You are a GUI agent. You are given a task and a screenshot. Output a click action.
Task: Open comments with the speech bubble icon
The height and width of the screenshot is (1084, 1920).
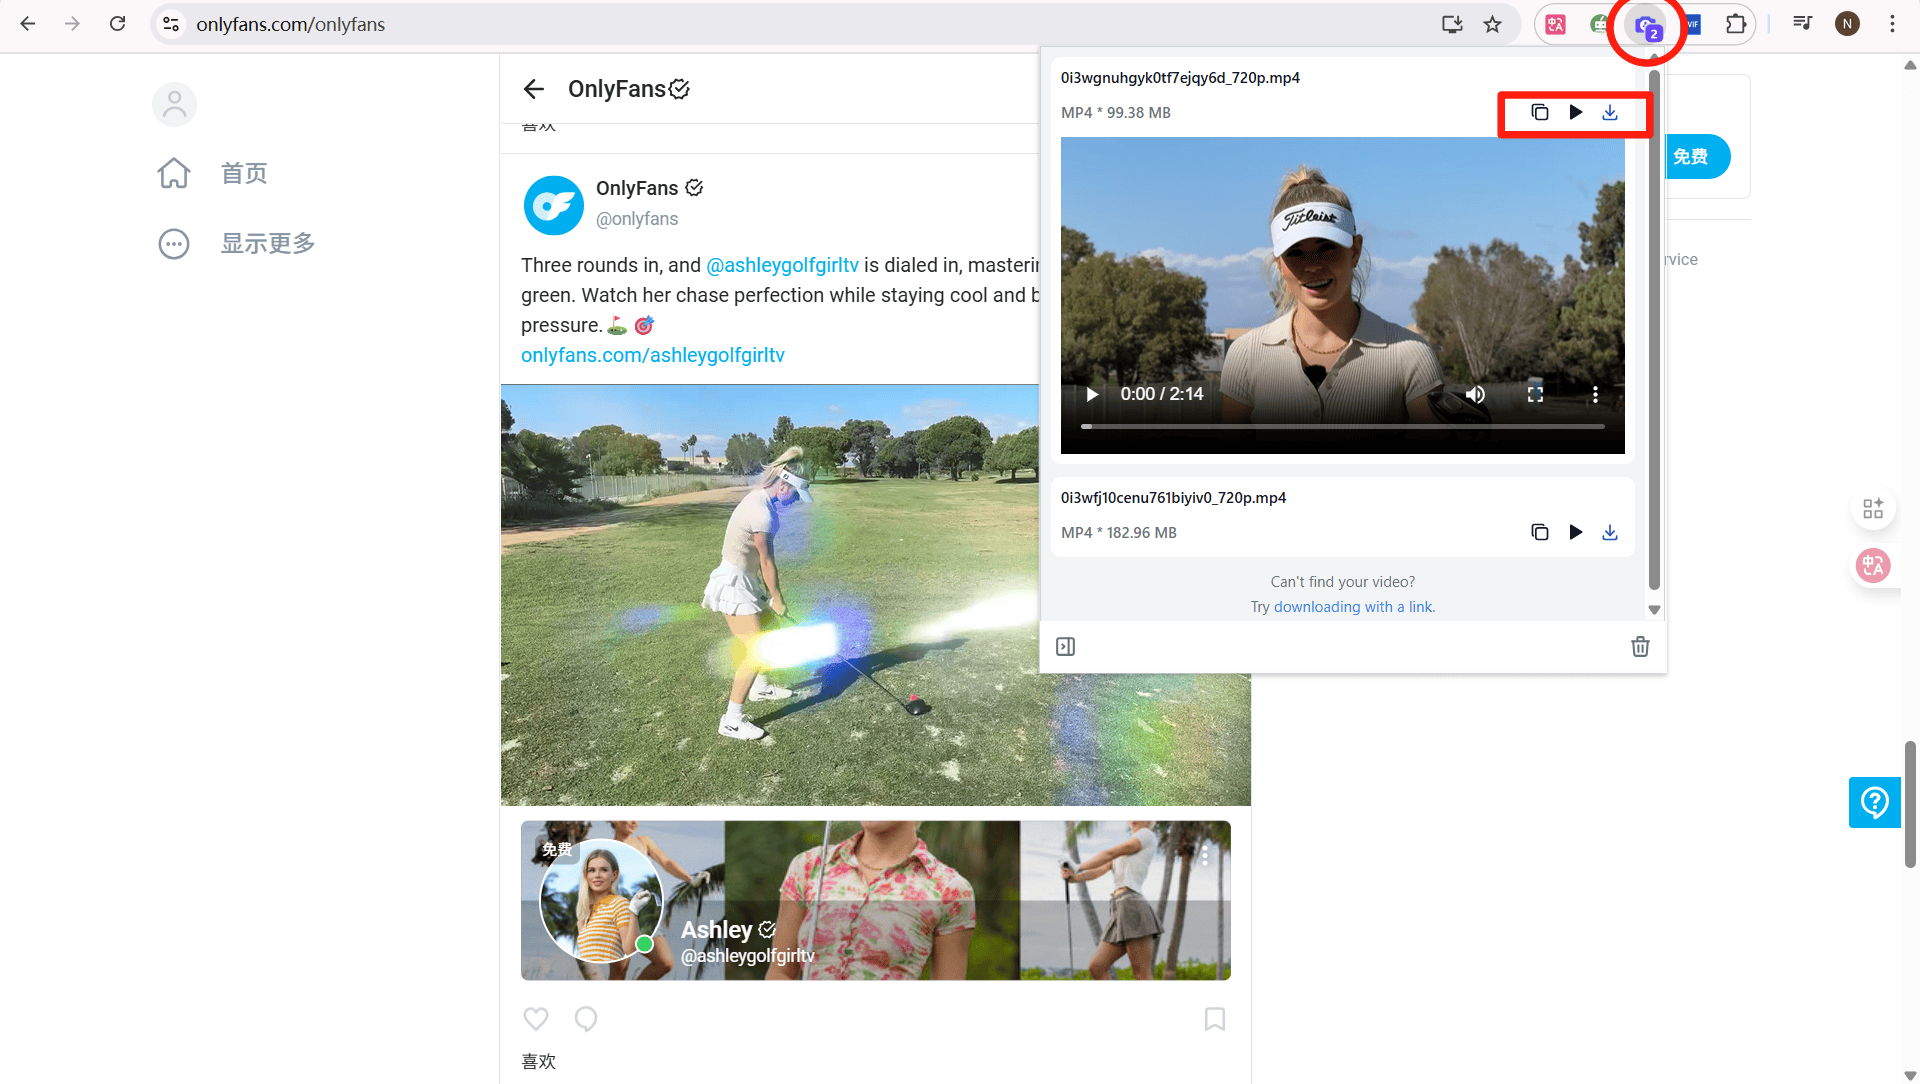(586, 1019)
